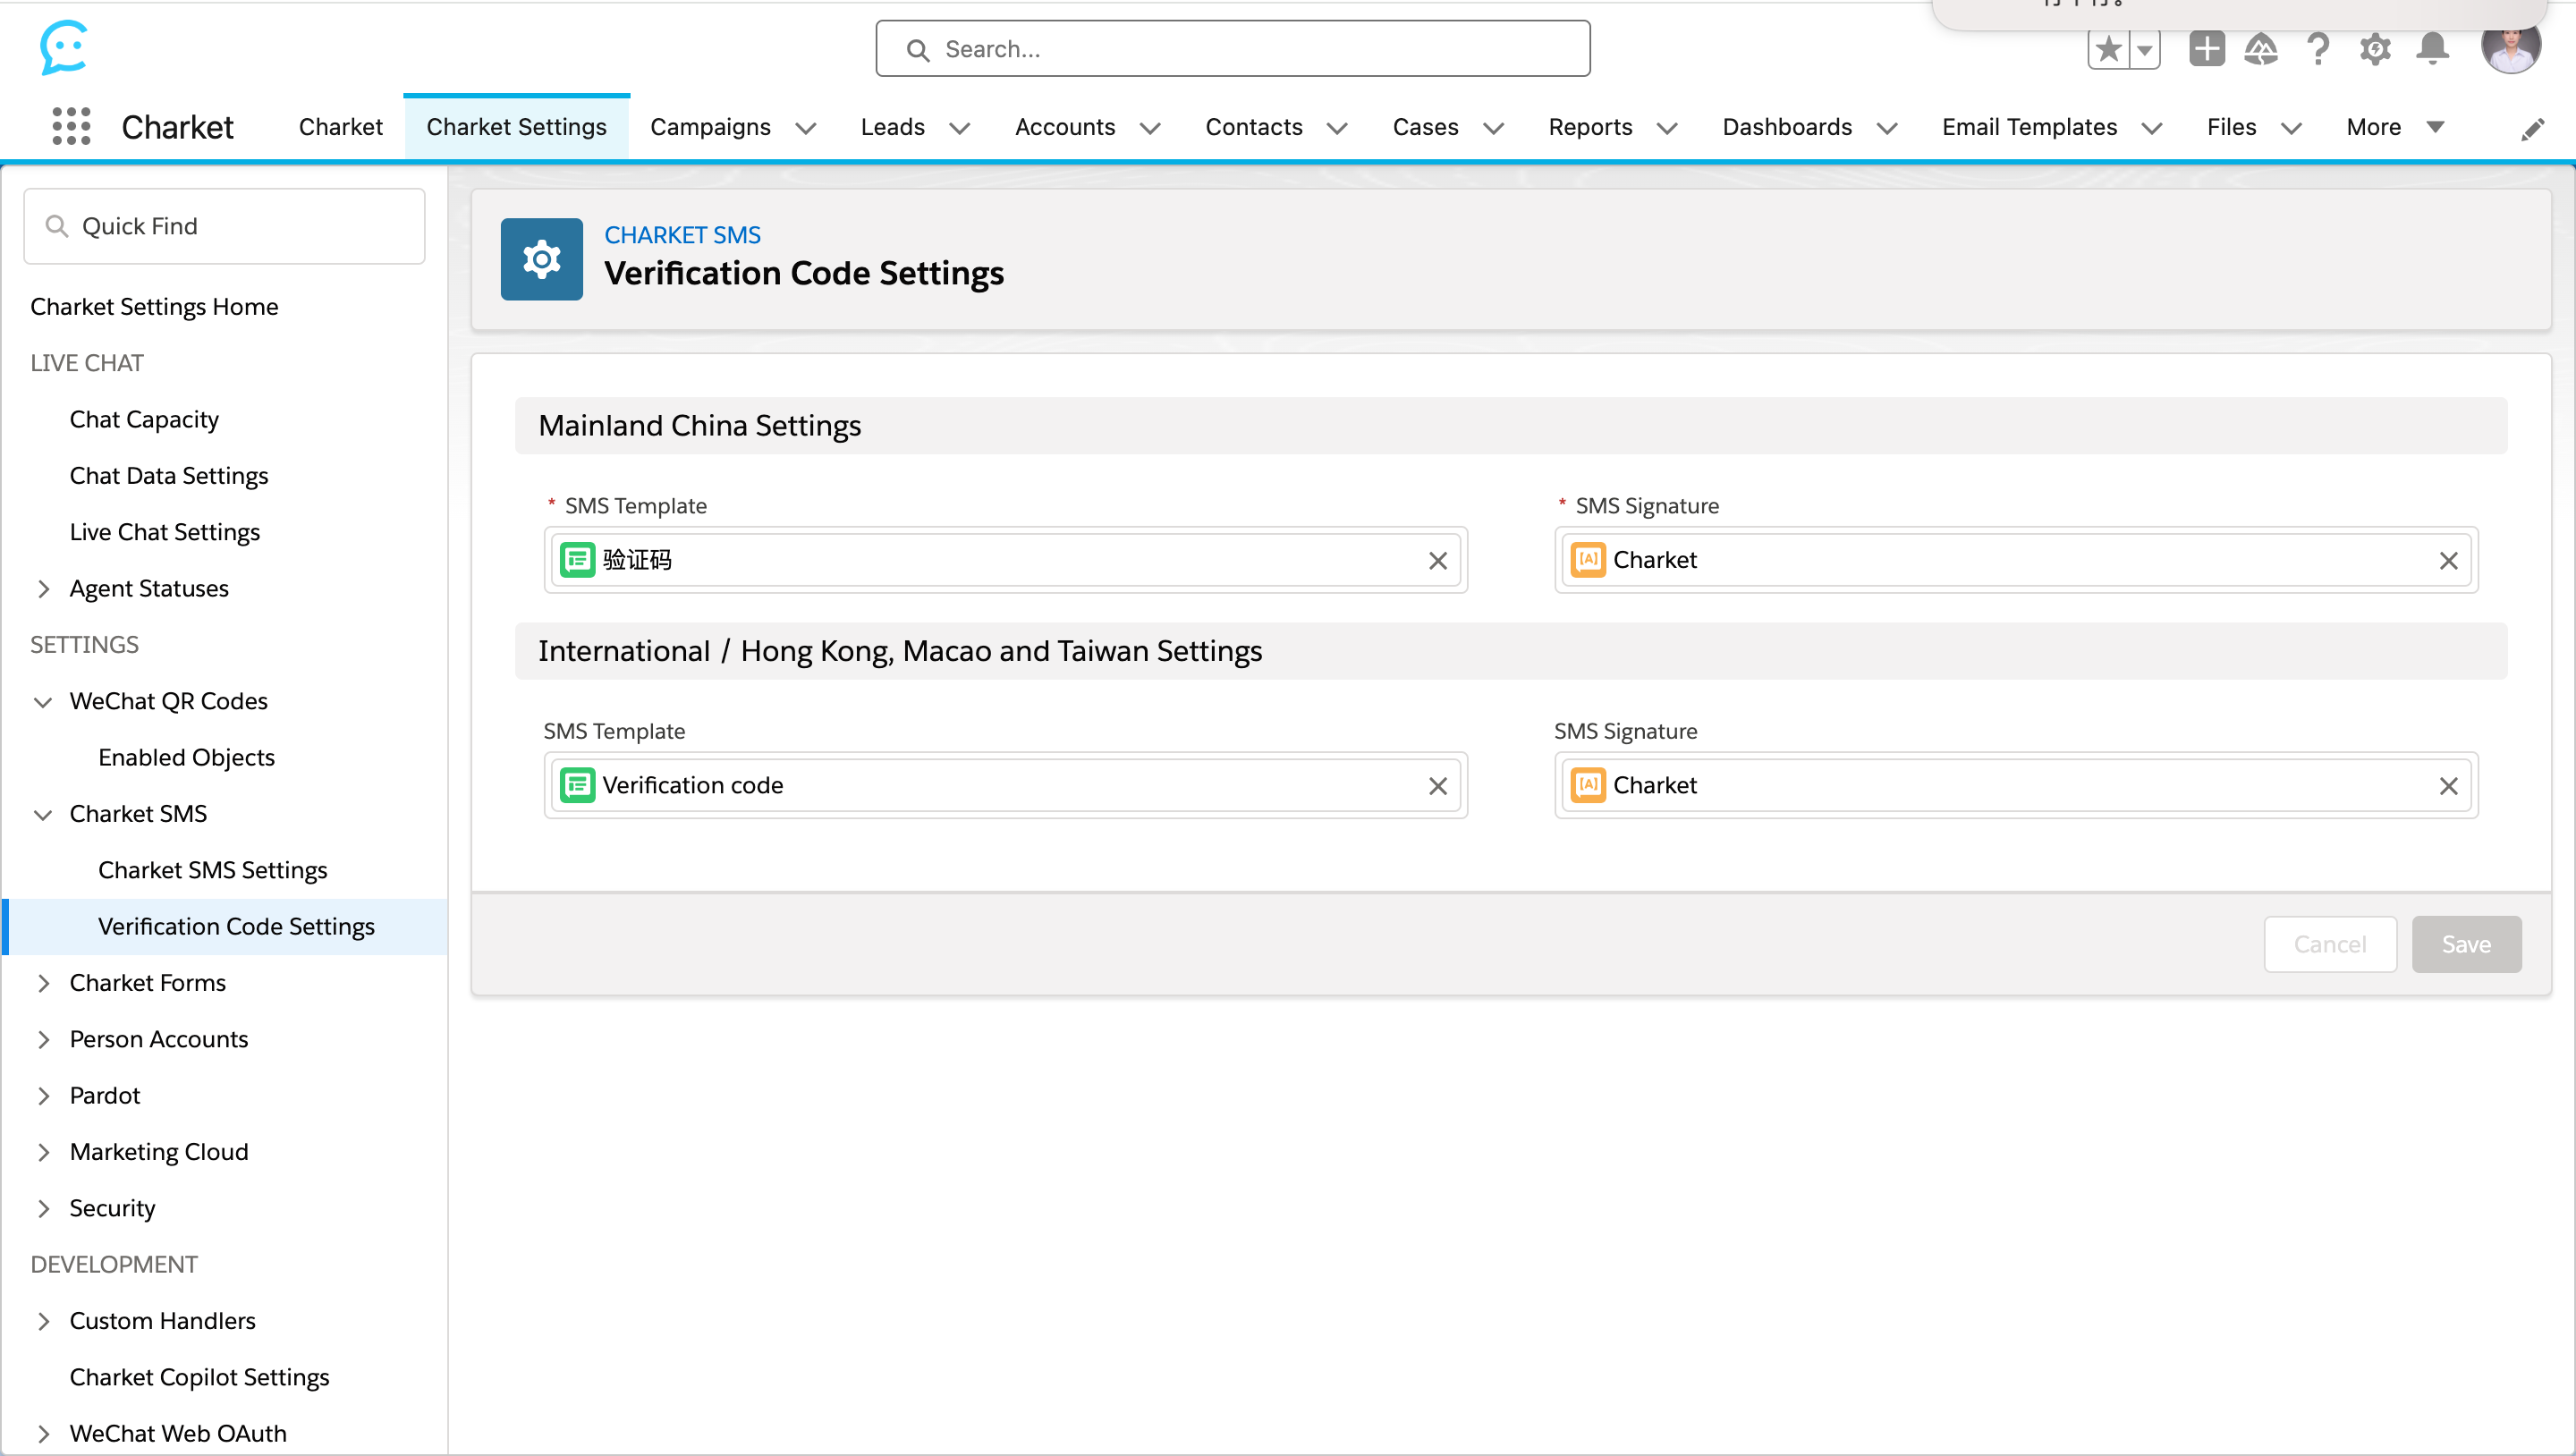Select the Charket Settings tab
This screenshot has height=1456, width=2576.
[516, 127]
